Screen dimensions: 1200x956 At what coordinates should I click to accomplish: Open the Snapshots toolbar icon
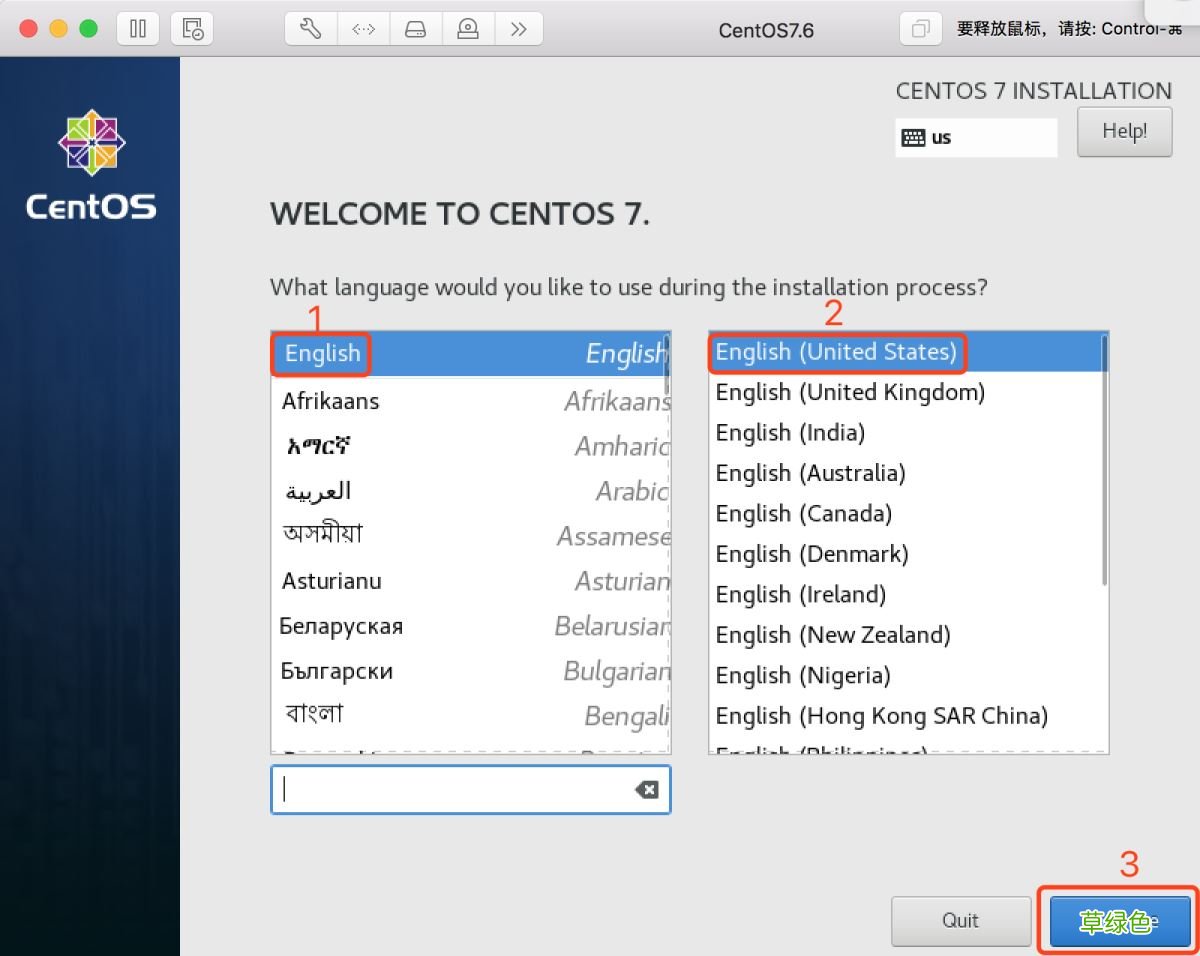(x=192, y=28)
